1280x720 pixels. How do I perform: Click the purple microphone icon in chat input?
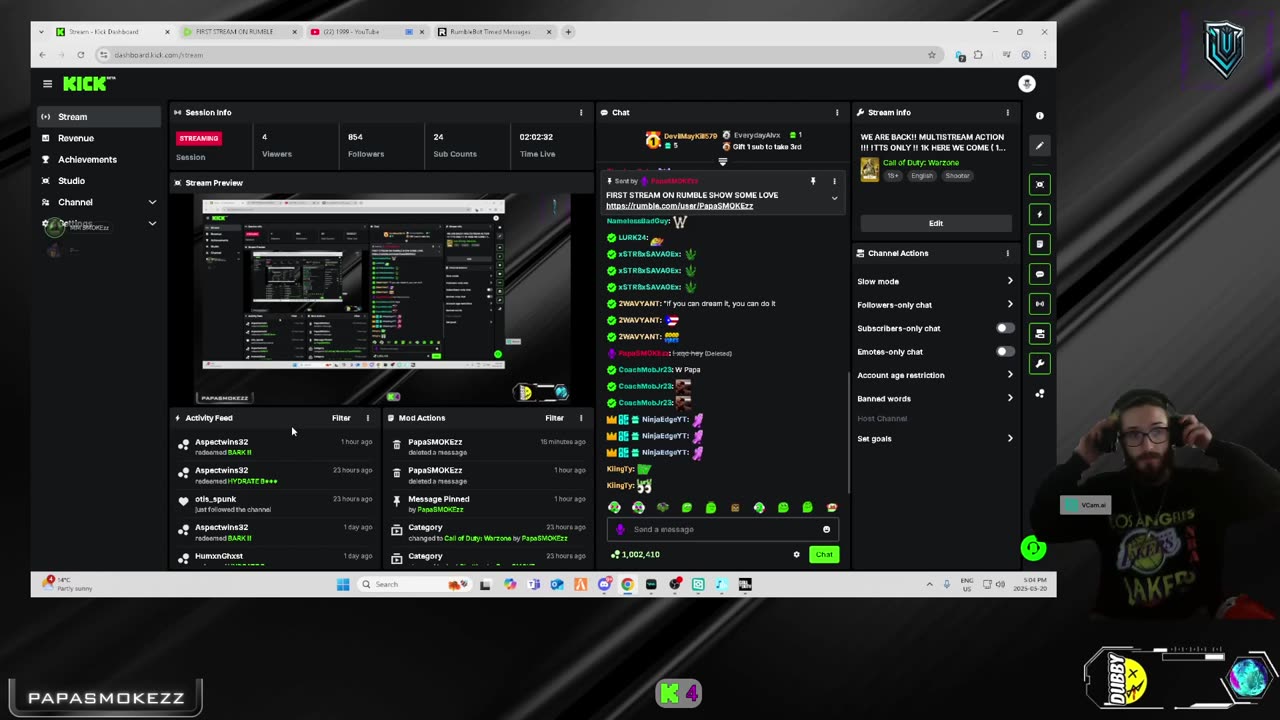tap(620, 529)
